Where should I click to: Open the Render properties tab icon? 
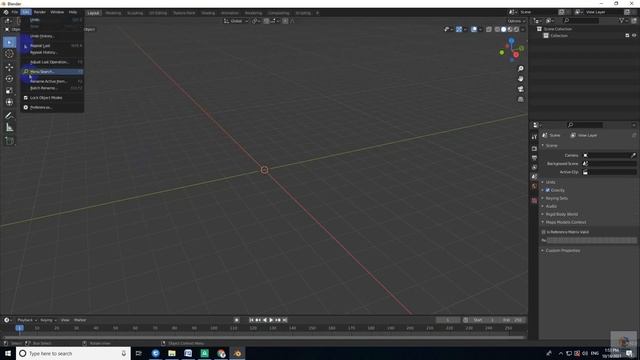click(534, 149)
